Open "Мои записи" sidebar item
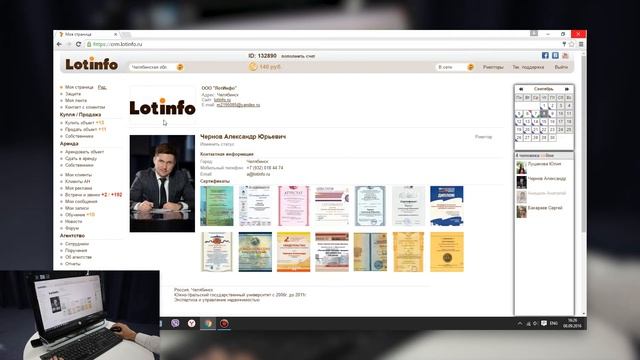The height and width of the screenshot is (360, 640). pos(77,208)
